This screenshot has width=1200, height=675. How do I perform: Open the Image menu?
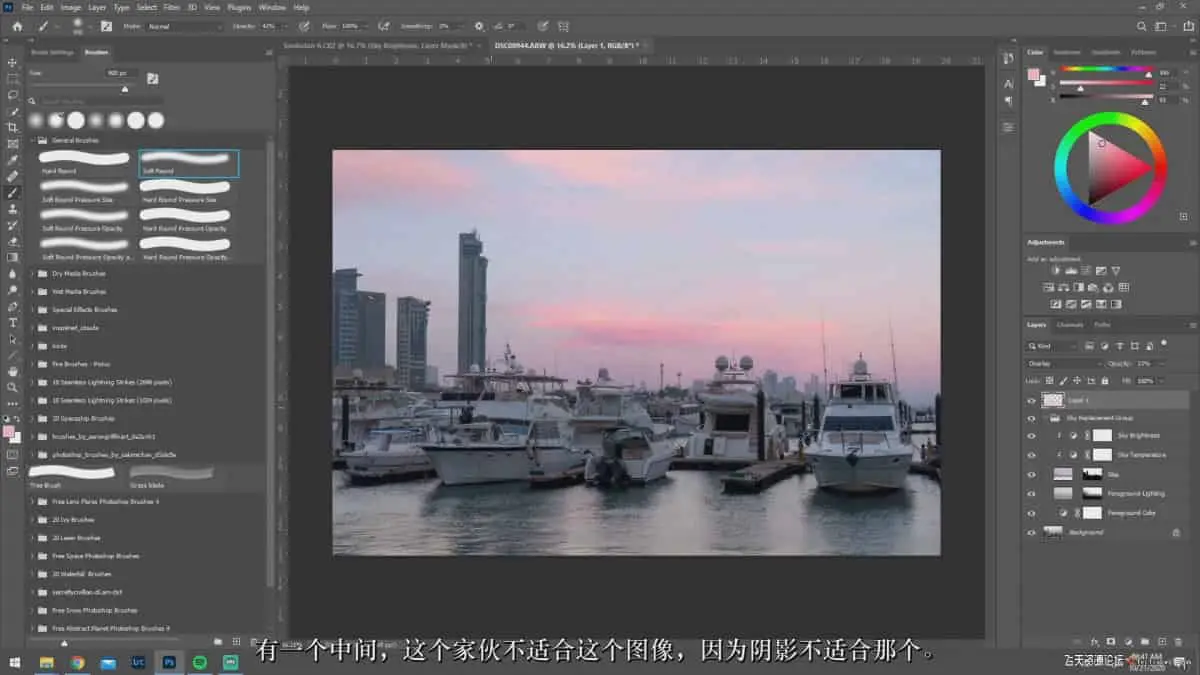[x=70, y=7]
